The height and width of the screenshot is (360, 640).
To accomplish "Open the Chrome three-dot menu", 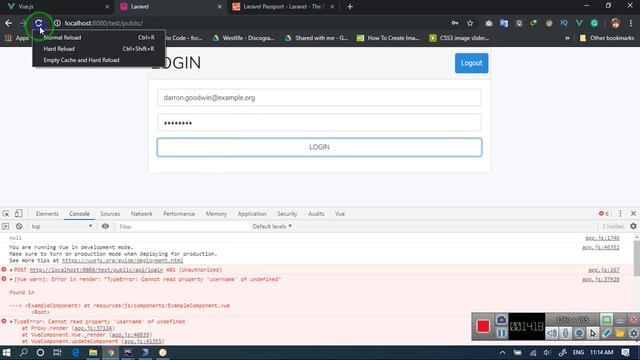I will coord(631,23).
